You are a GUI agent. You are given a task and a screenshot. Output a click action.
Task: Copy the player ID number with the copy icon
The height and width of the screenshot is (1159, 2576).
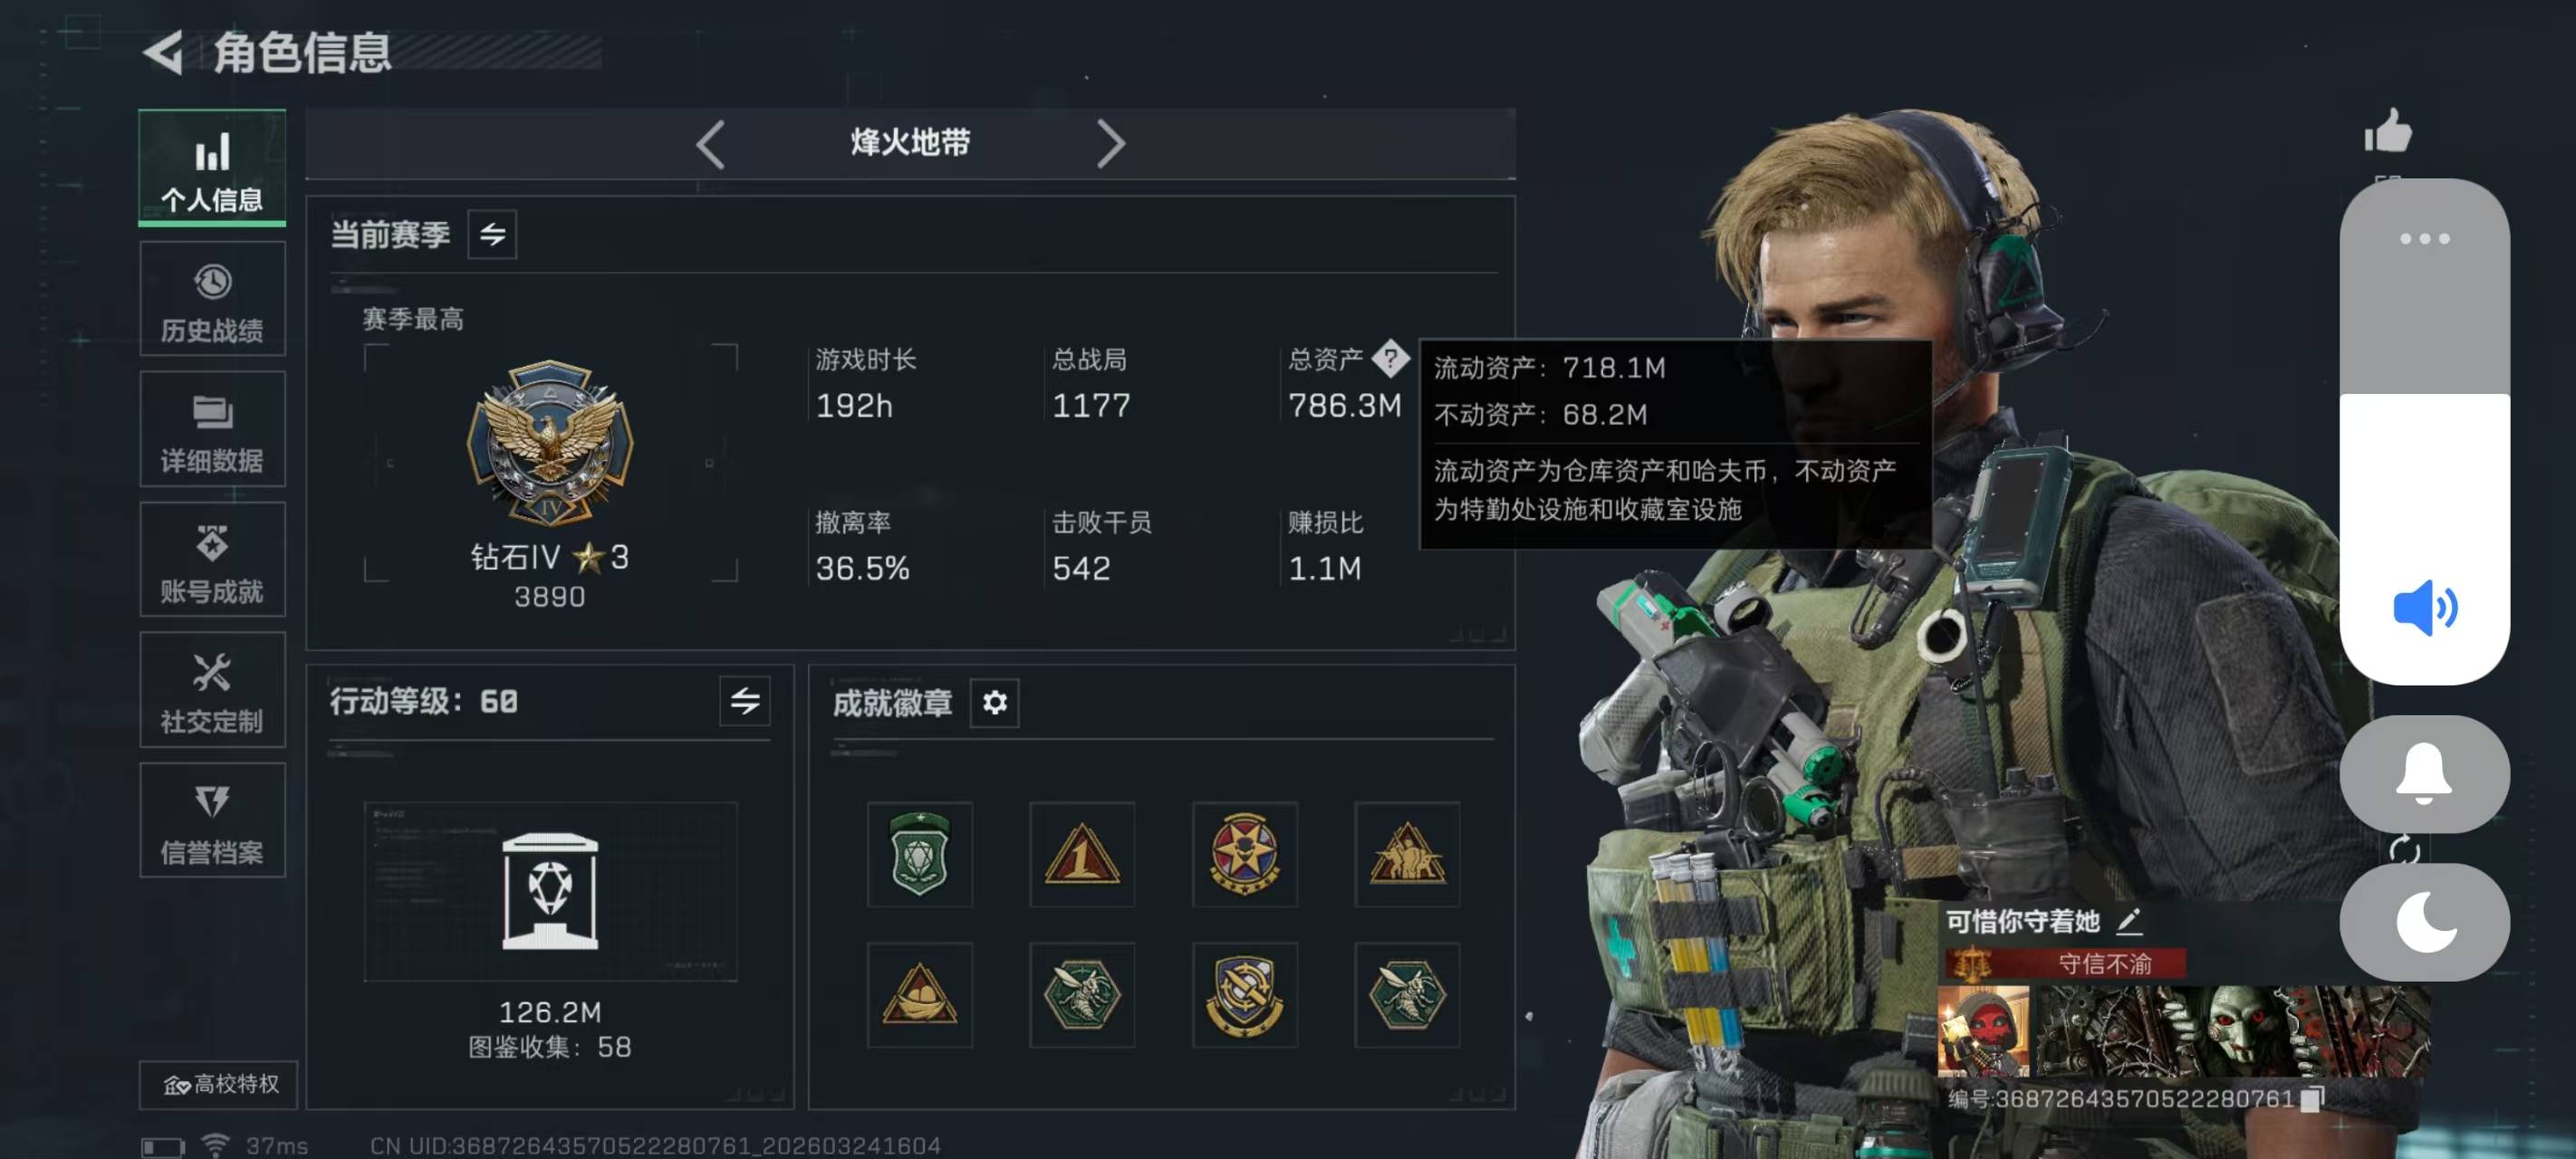(2311, 1099)
